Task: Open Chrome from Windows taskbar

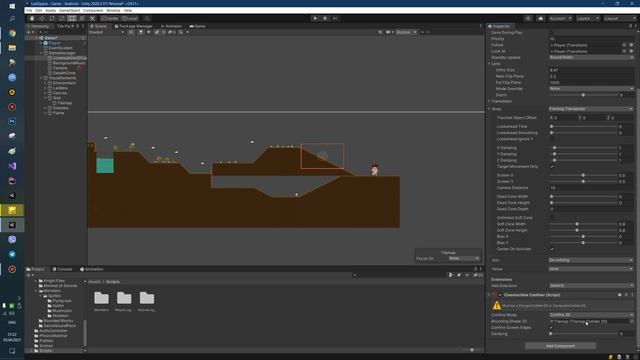Action: [12, 33]
